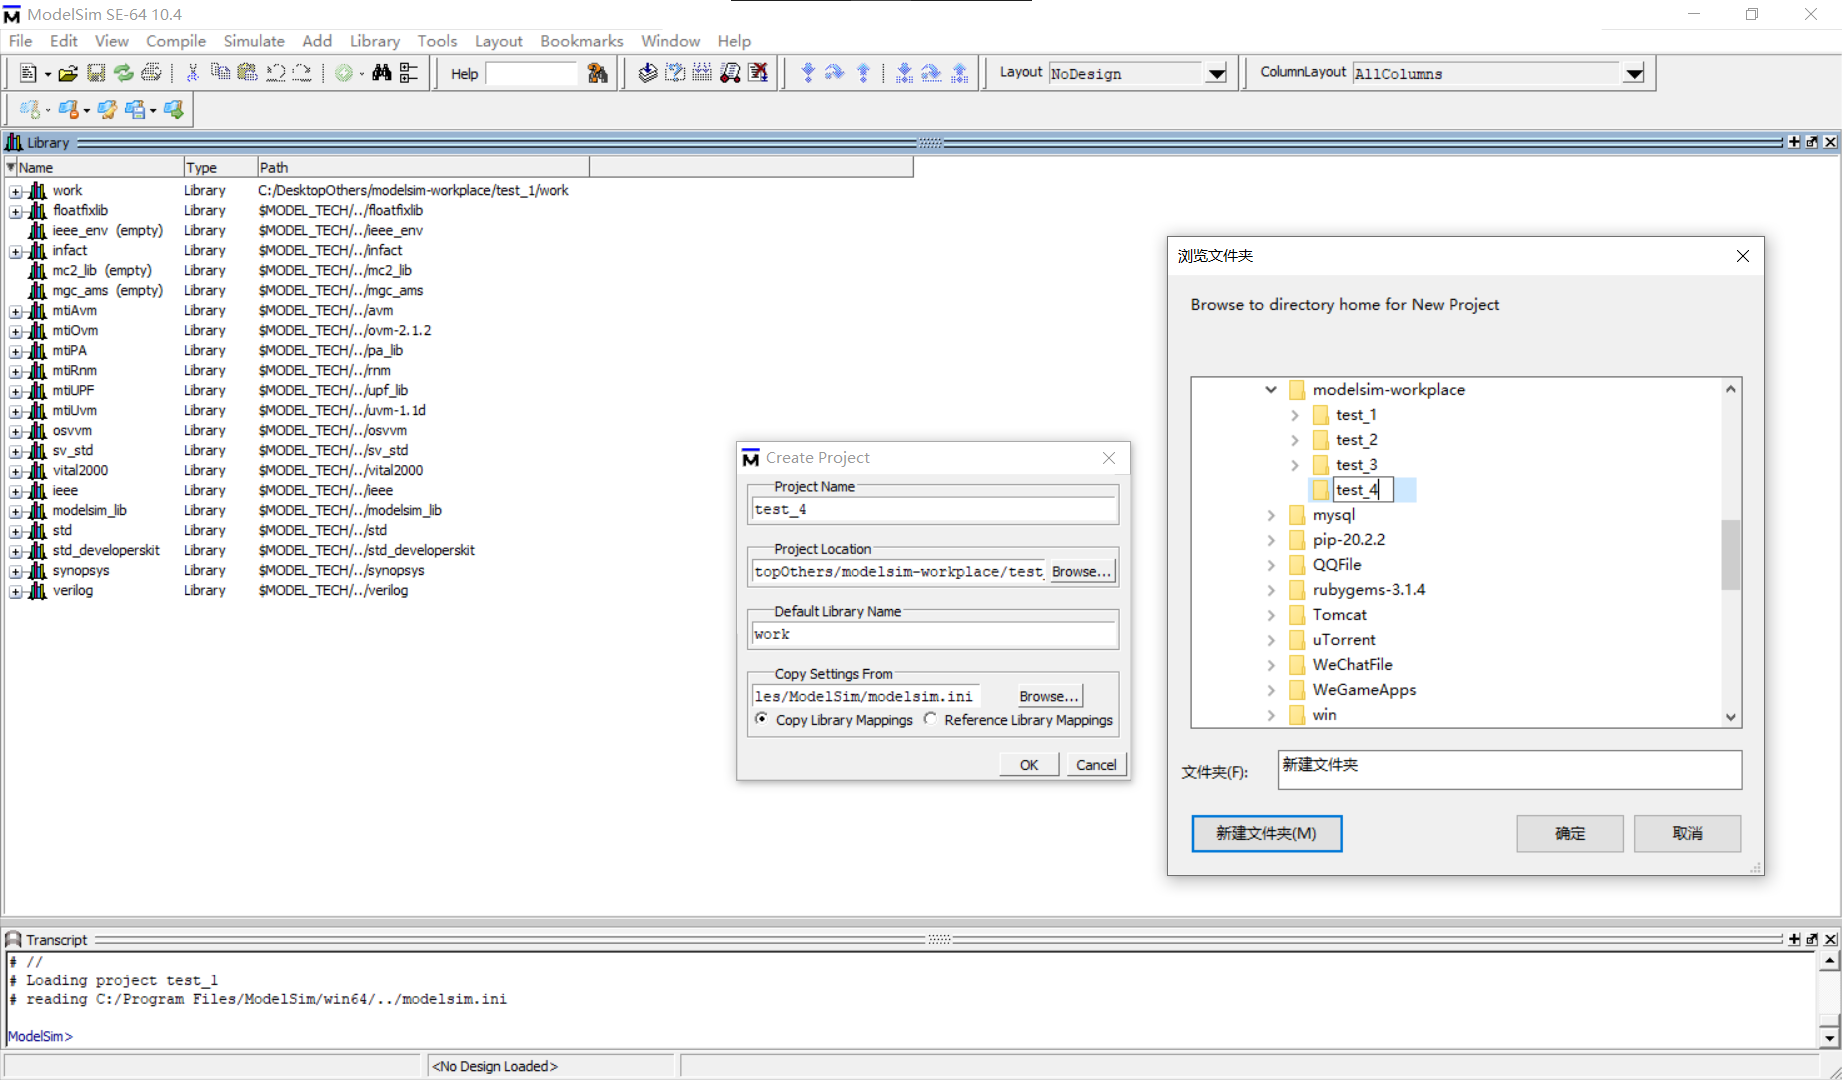
Task: Expand the Tomcat folder
Action: [x=1271, y=615]
